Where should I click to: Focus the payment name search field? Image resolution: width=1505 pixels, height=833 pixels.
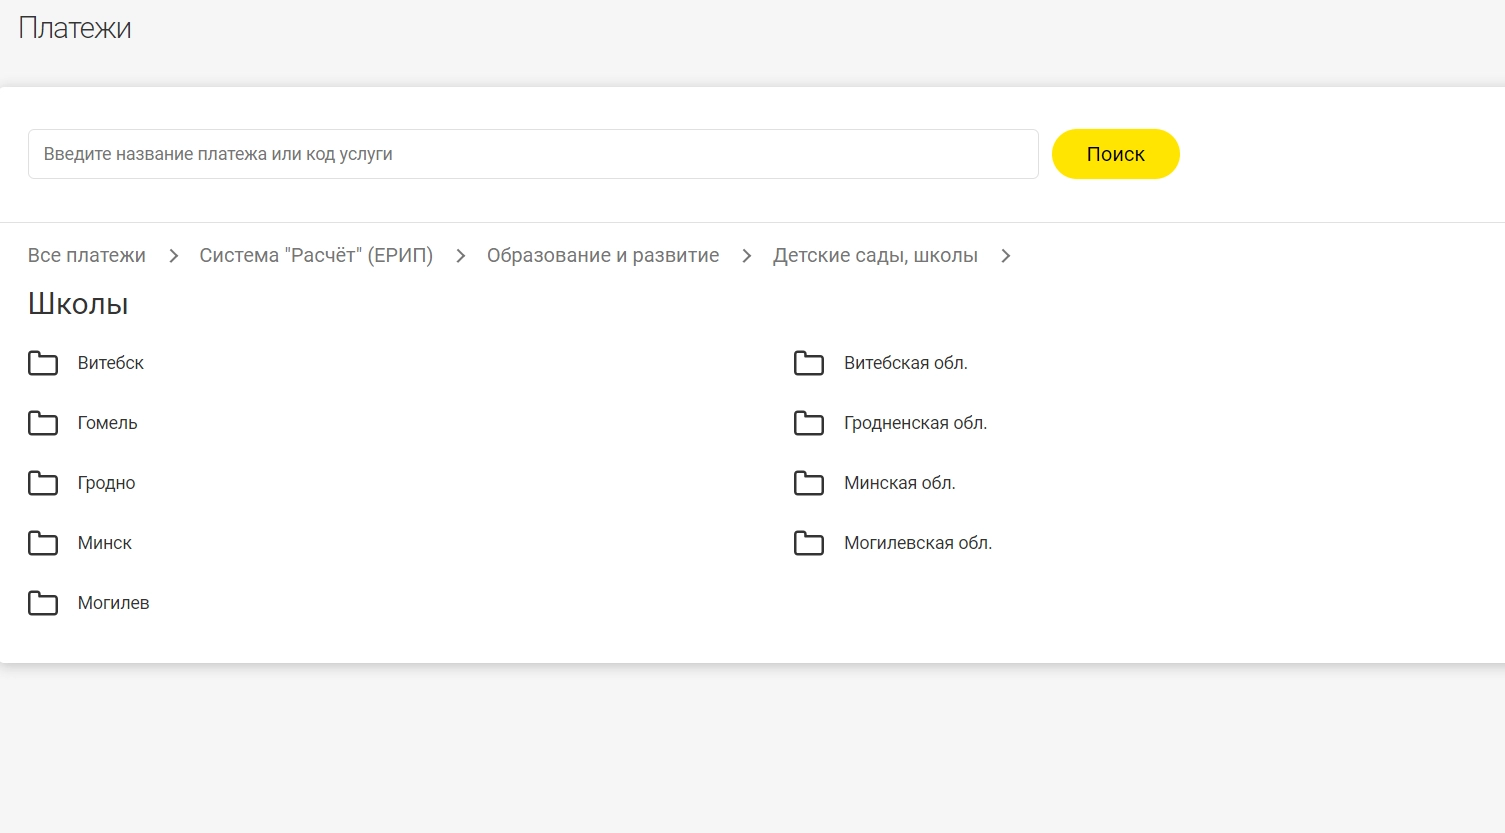[x=533, y=154]
